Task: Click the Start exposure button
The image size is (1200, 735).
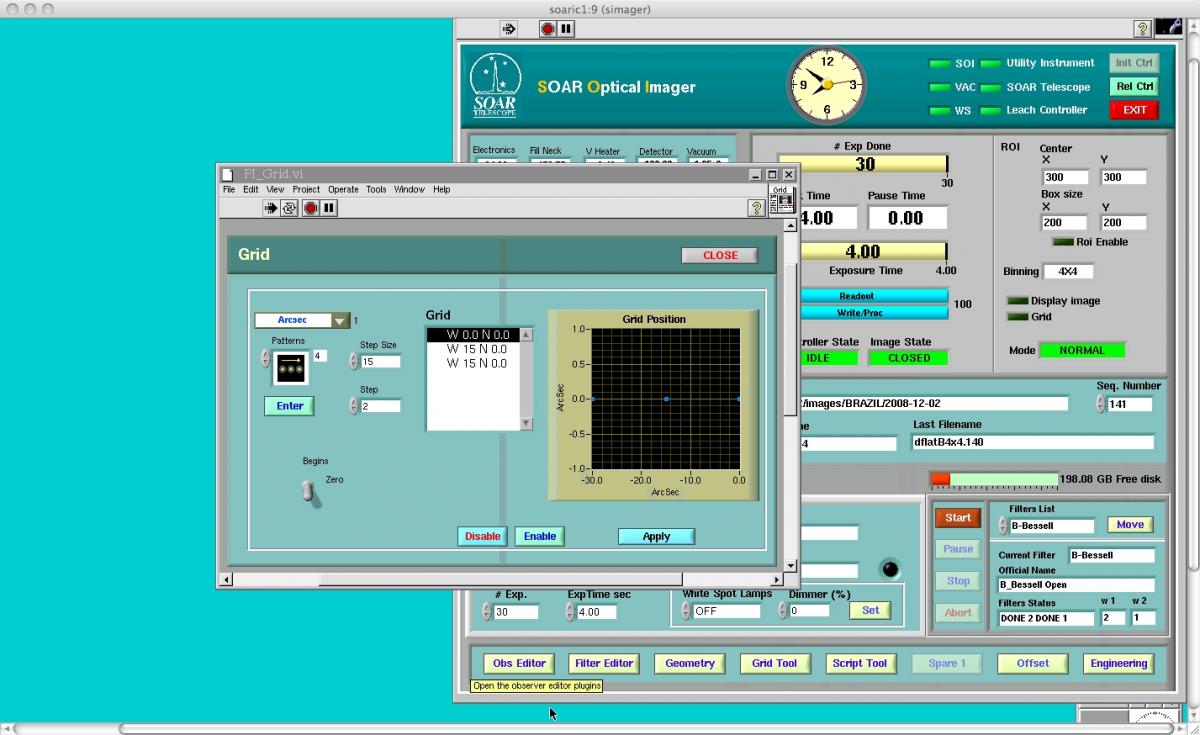Action: point(958,518)
